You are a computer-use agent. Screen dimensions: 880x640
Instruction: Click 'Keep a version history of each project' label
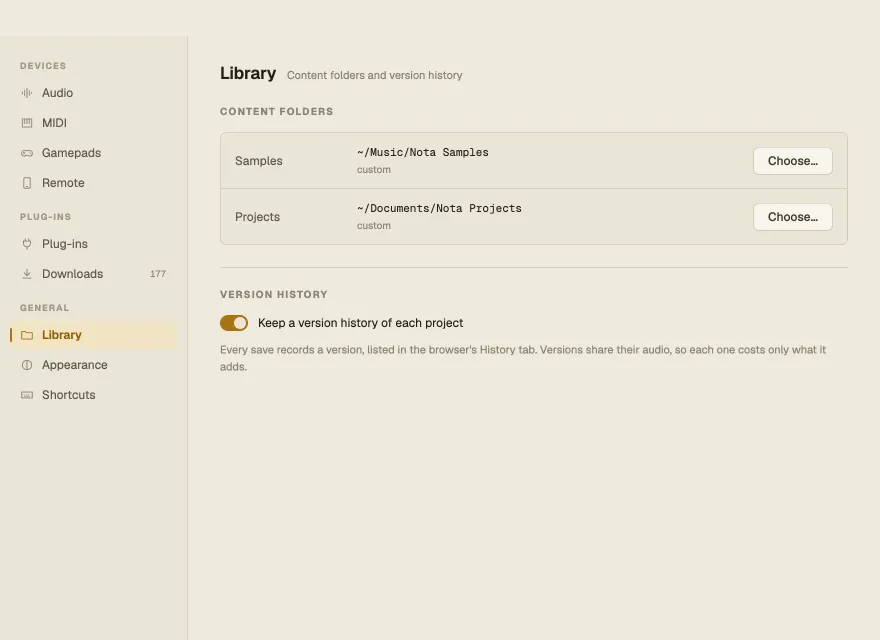click(x=360, y=323)
